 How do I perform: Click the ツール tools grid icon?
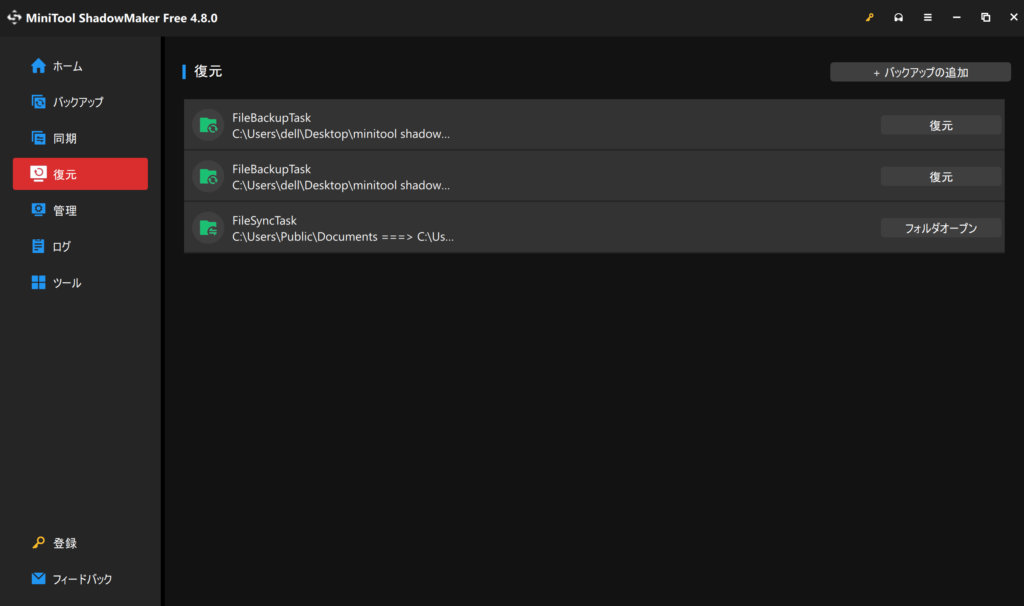point(39,283)
